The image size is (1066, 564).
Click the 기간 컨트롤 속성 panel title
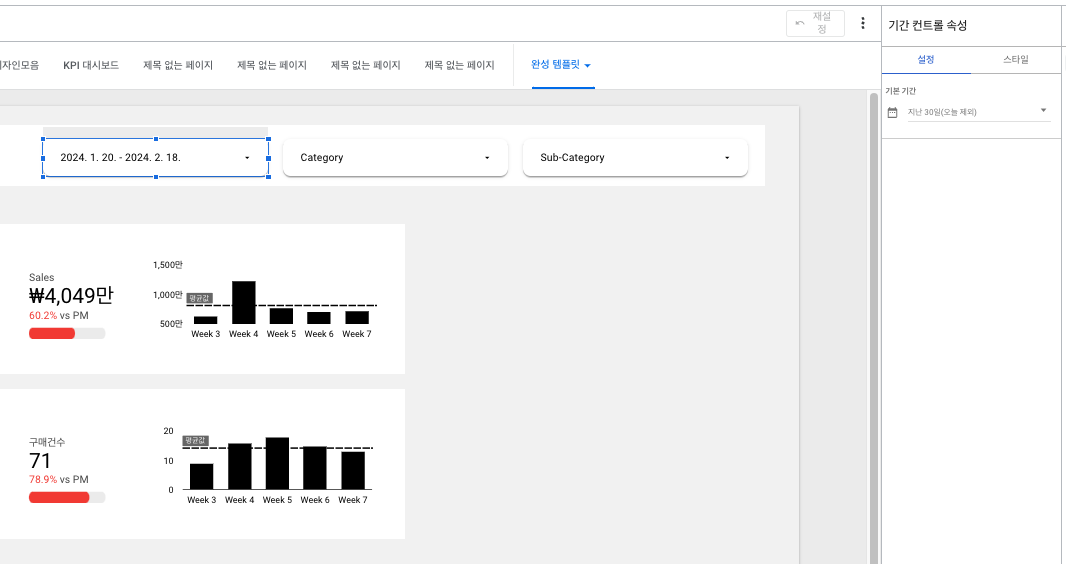pos(927,25)
